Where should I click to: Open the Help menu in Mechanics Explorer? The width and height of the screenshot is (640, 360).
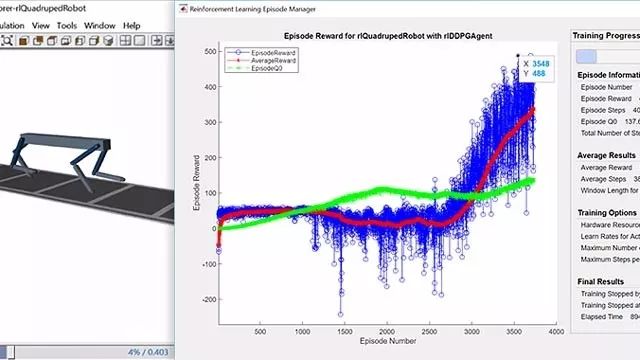pos(131,25)
